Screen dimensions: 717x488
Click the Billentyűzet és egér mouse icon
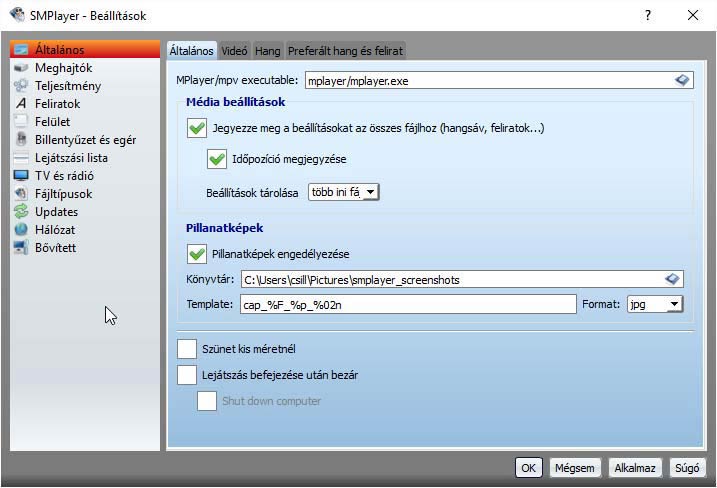pyautogui.click(x=21, y=139)
